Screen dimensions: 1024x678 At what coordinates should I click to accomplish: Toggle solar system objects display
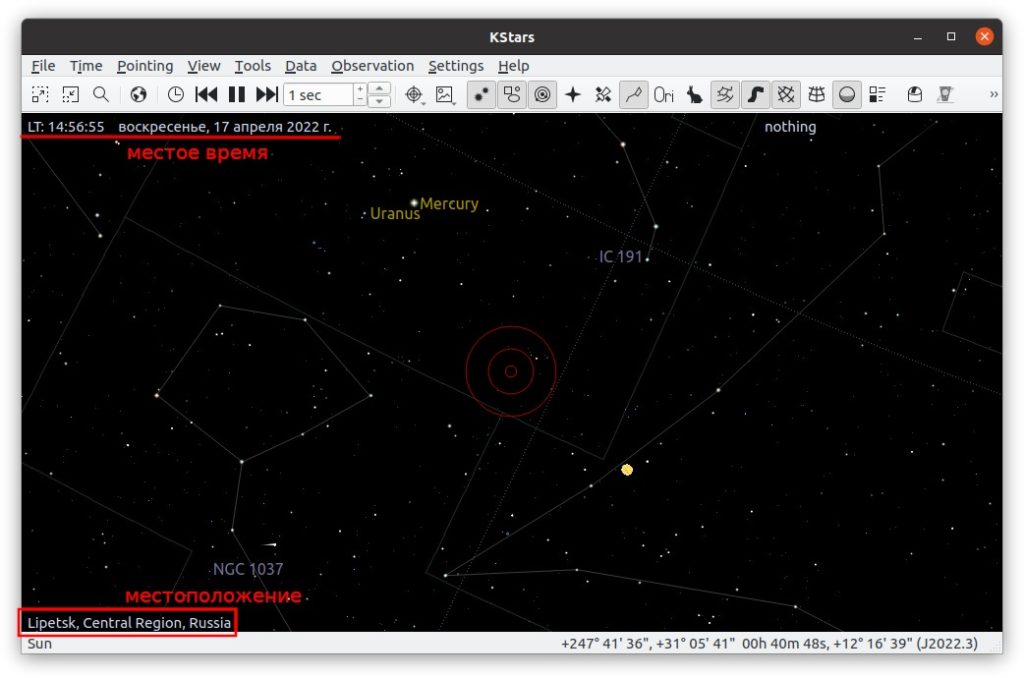tap(542, 95)
